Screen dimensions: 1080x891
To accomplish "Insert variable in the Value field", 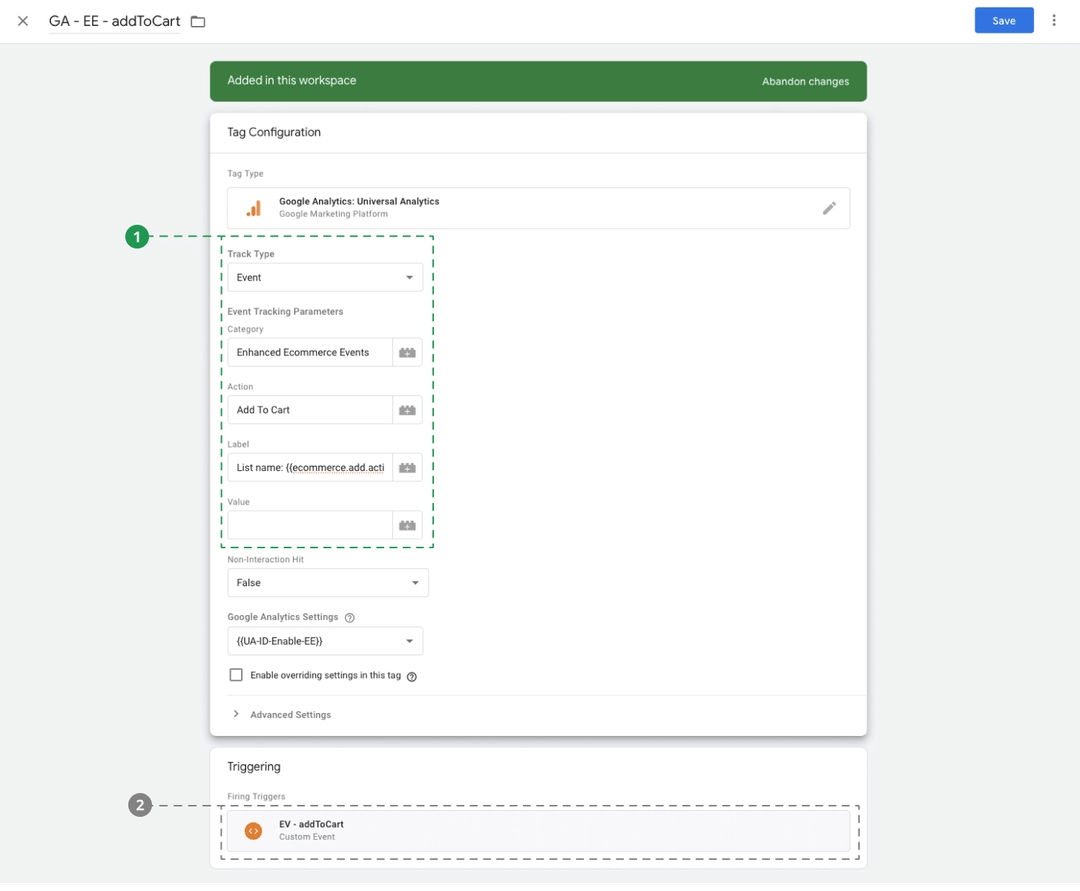I will click(x=407, y=525).
